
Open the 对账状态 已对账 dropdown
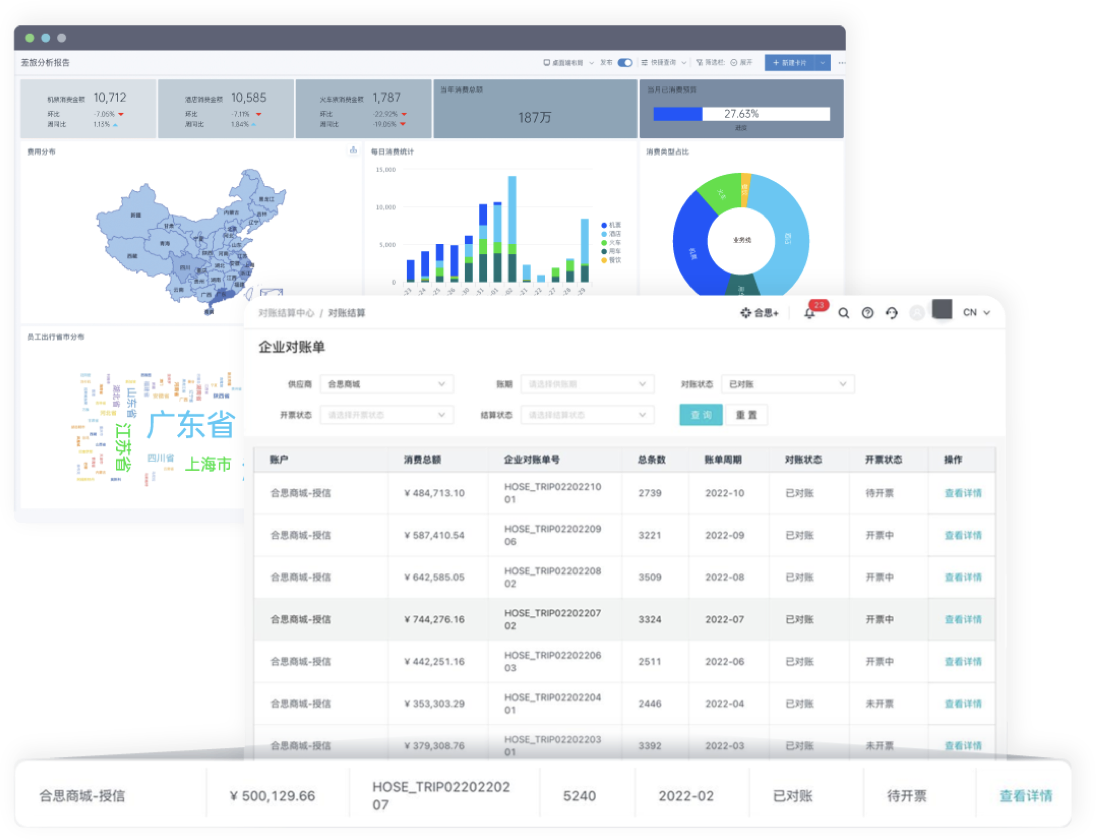pyautogui.click(x=787, y=384)
